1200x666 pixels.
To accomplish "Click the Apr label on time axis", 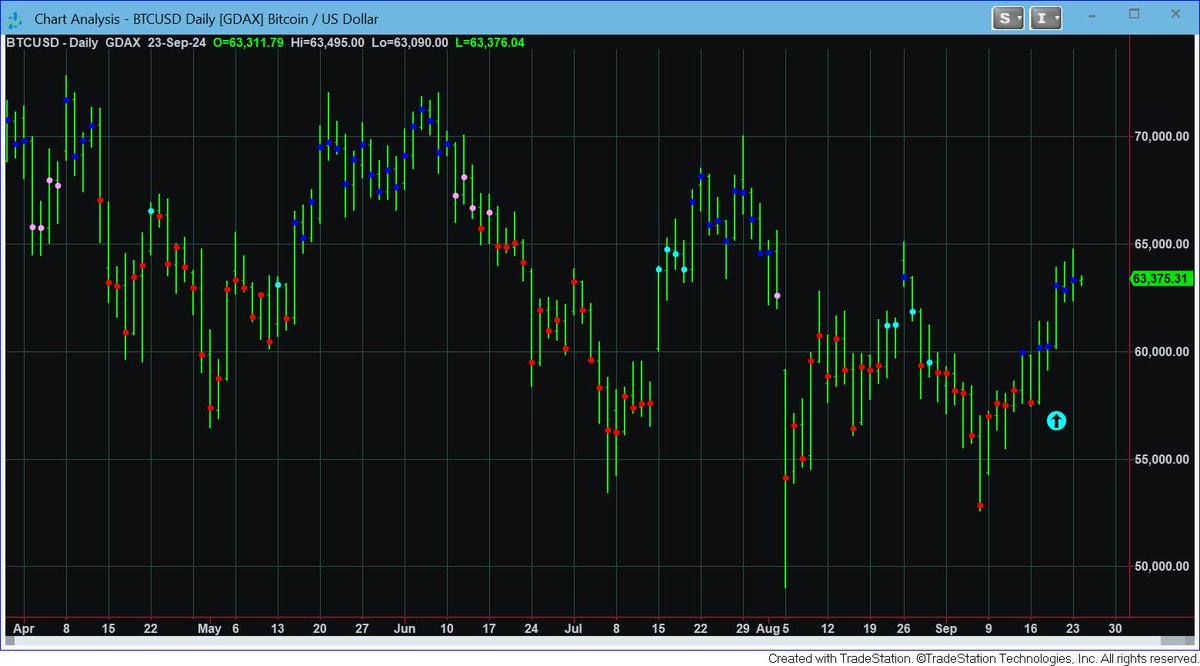I will (x=23, y=629).
